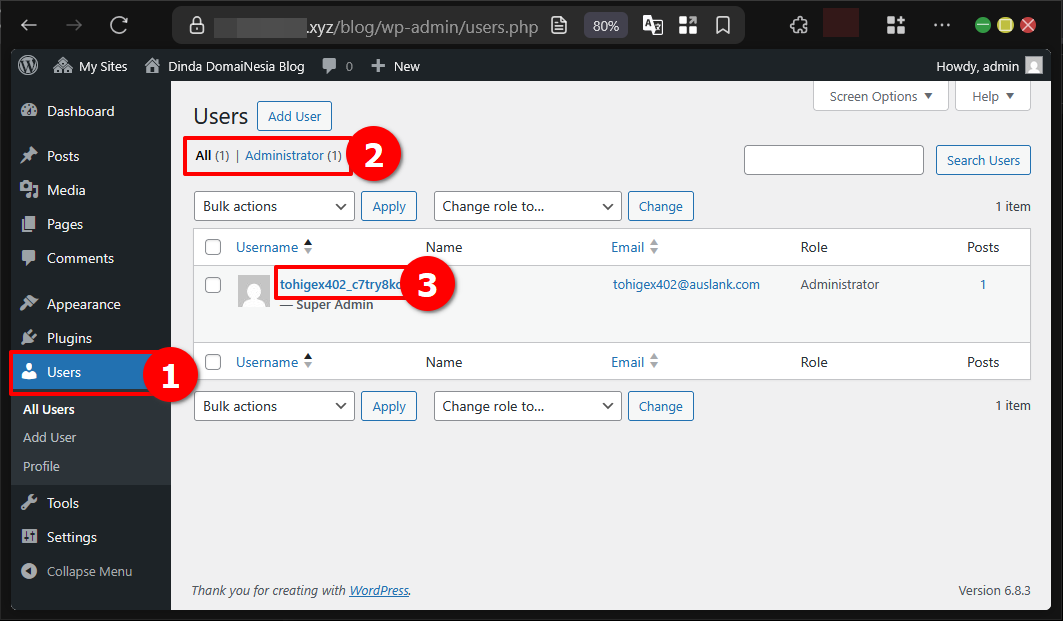
Task: Open the translate page icon
Action: (x=652, y=25)
